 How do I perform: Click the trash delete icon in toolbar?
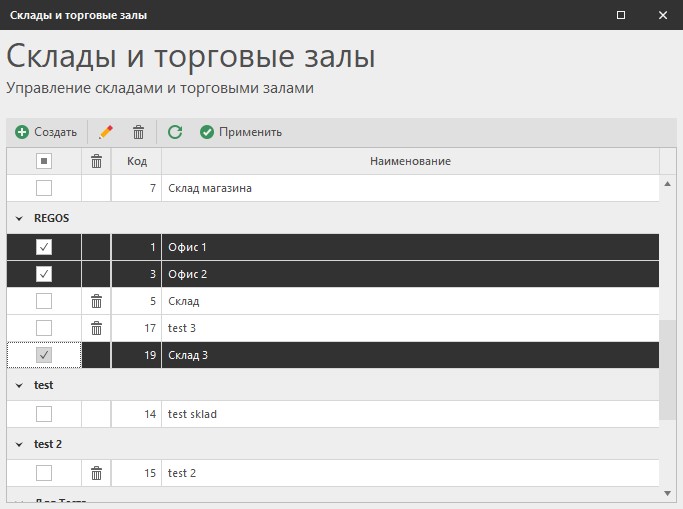click(139, 132)
